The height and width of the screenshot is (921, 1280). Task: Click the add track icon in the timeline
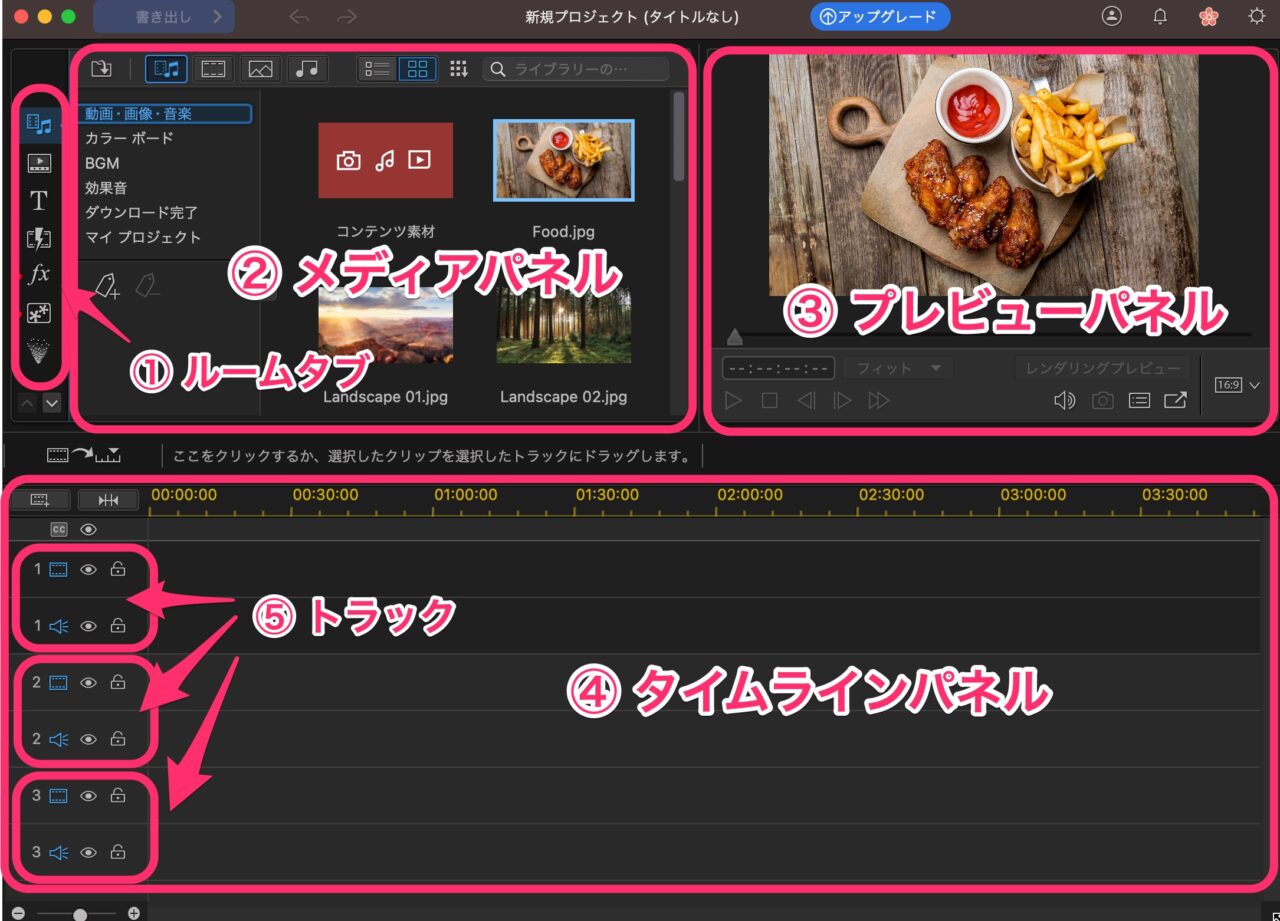pyautogui.click(x=40, y=499)
